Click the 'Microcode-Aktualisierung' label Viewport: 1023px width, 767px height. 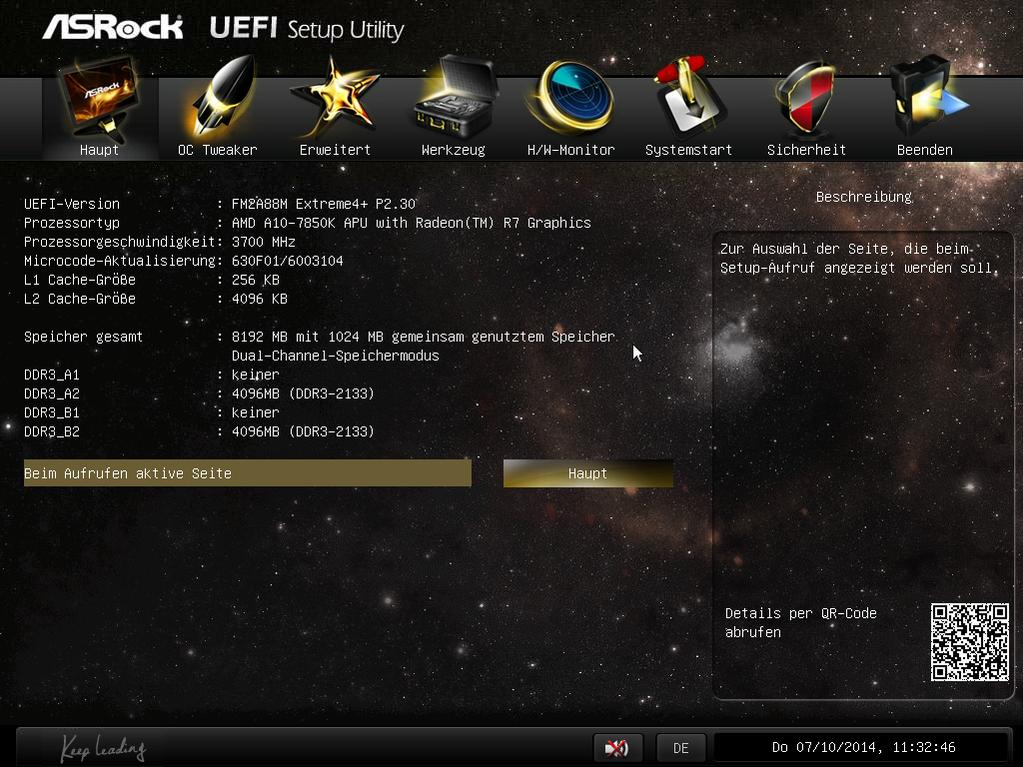119,261
